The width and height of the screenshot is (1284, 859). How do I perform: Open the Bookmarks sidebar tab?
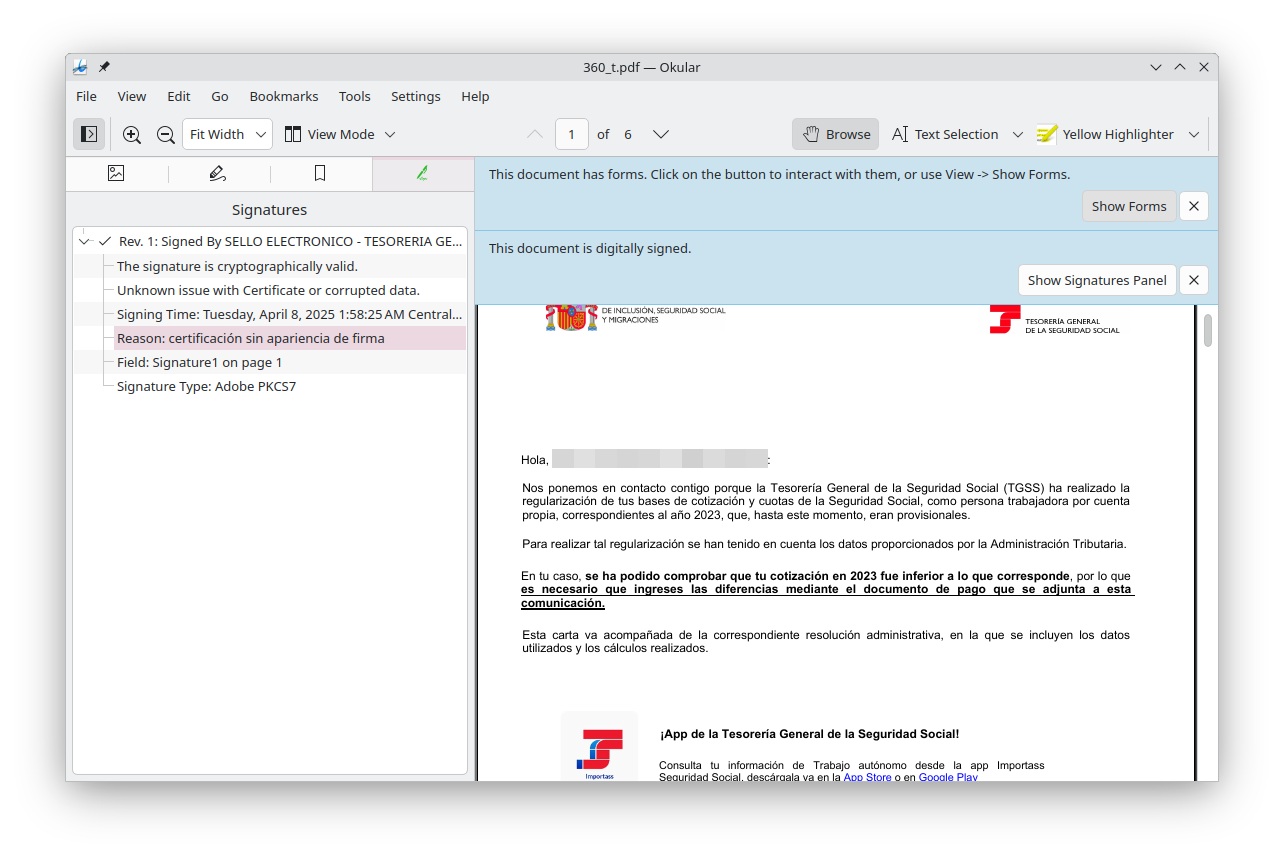320,173
